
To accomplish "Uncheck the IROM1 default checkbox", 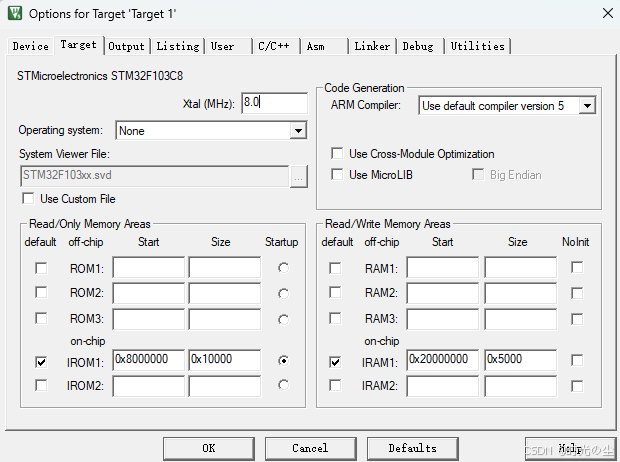I will click(41, 362).
